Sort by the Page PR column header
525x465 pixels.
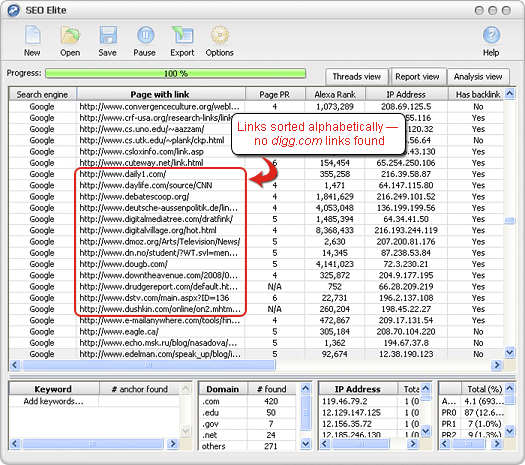(x=275, y=94)
